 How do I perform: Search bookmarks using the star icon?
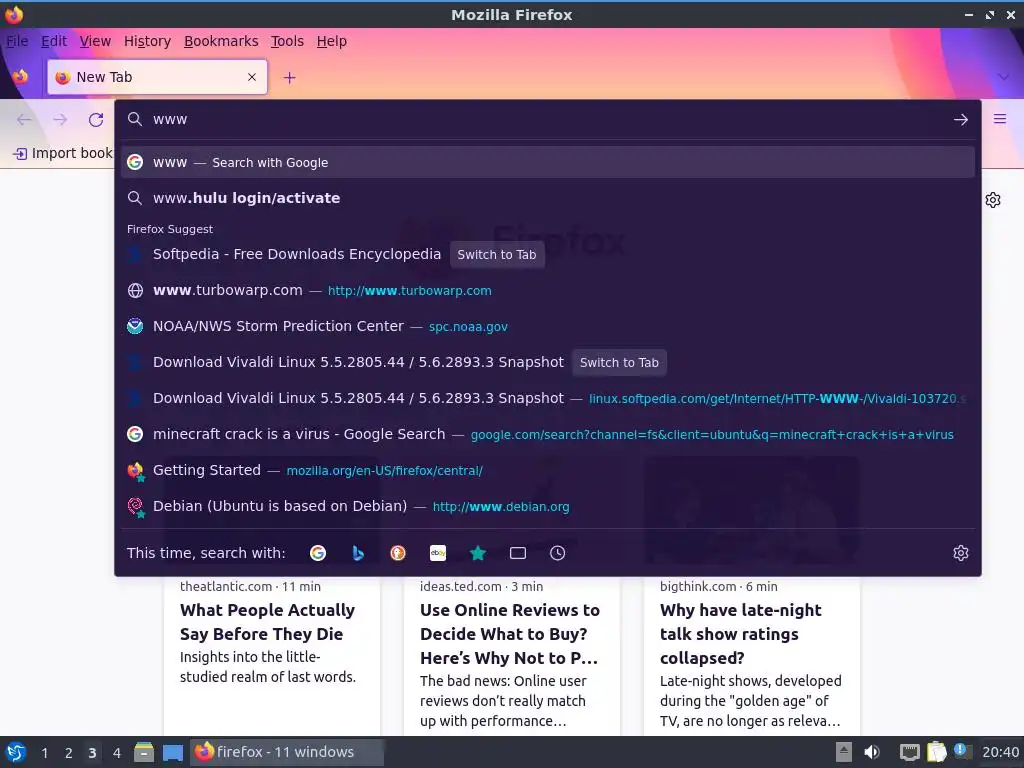tap(478, 553)
